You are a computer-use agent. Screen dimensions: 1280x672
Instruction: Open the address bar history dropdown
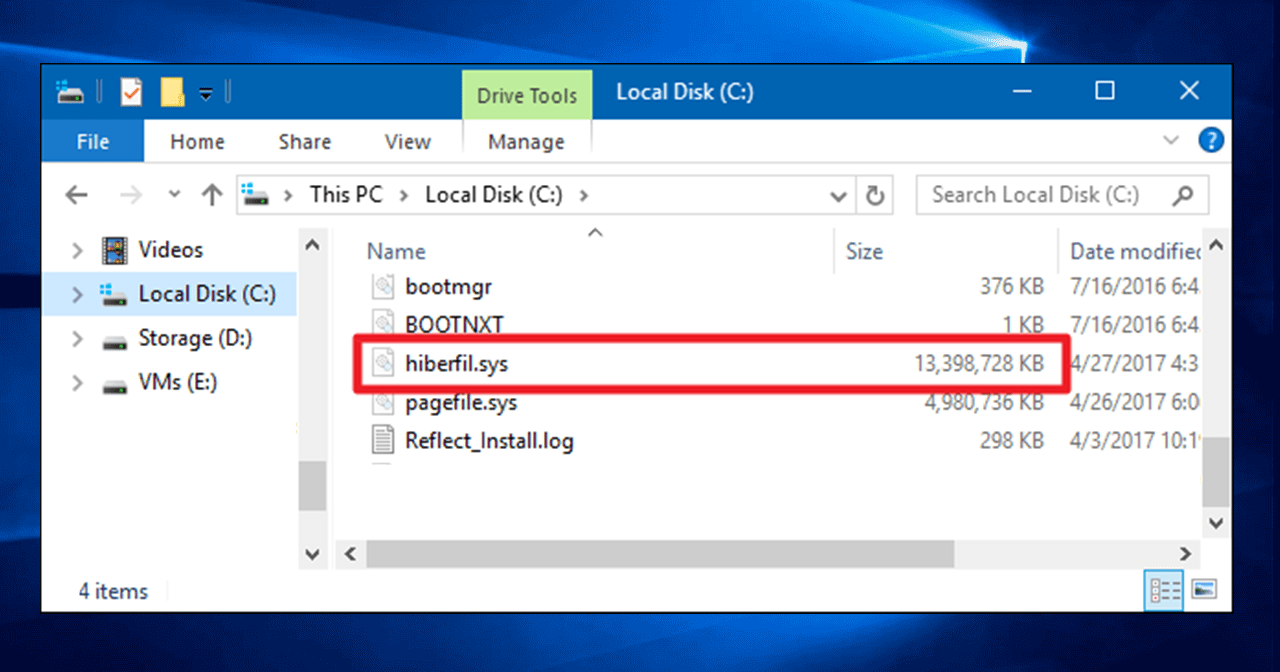coord(840,195)
